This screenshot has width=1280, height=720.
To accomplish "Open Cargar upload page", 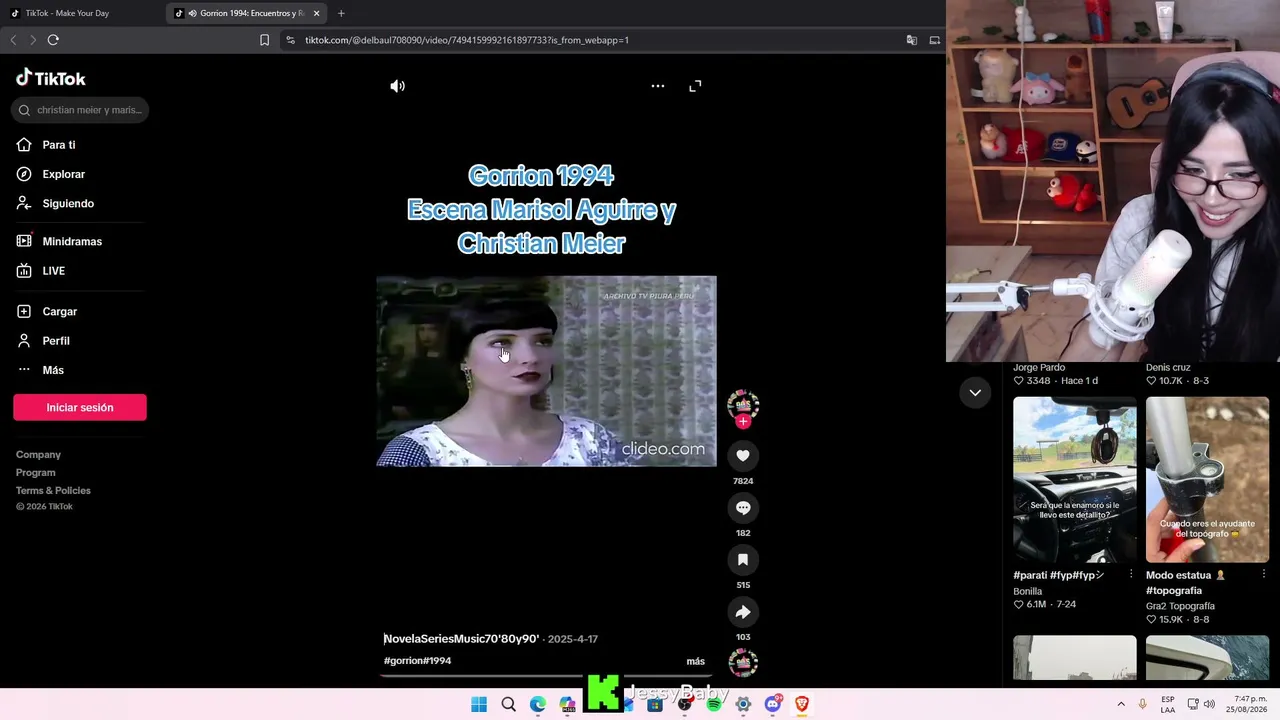I will pos(60,311).
